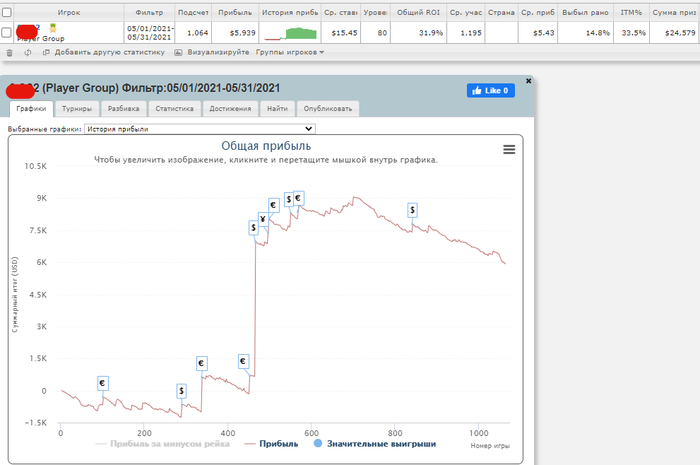The image size is (700, 465).
Task: Open the Статистика tab
Action: coord(175,108)
